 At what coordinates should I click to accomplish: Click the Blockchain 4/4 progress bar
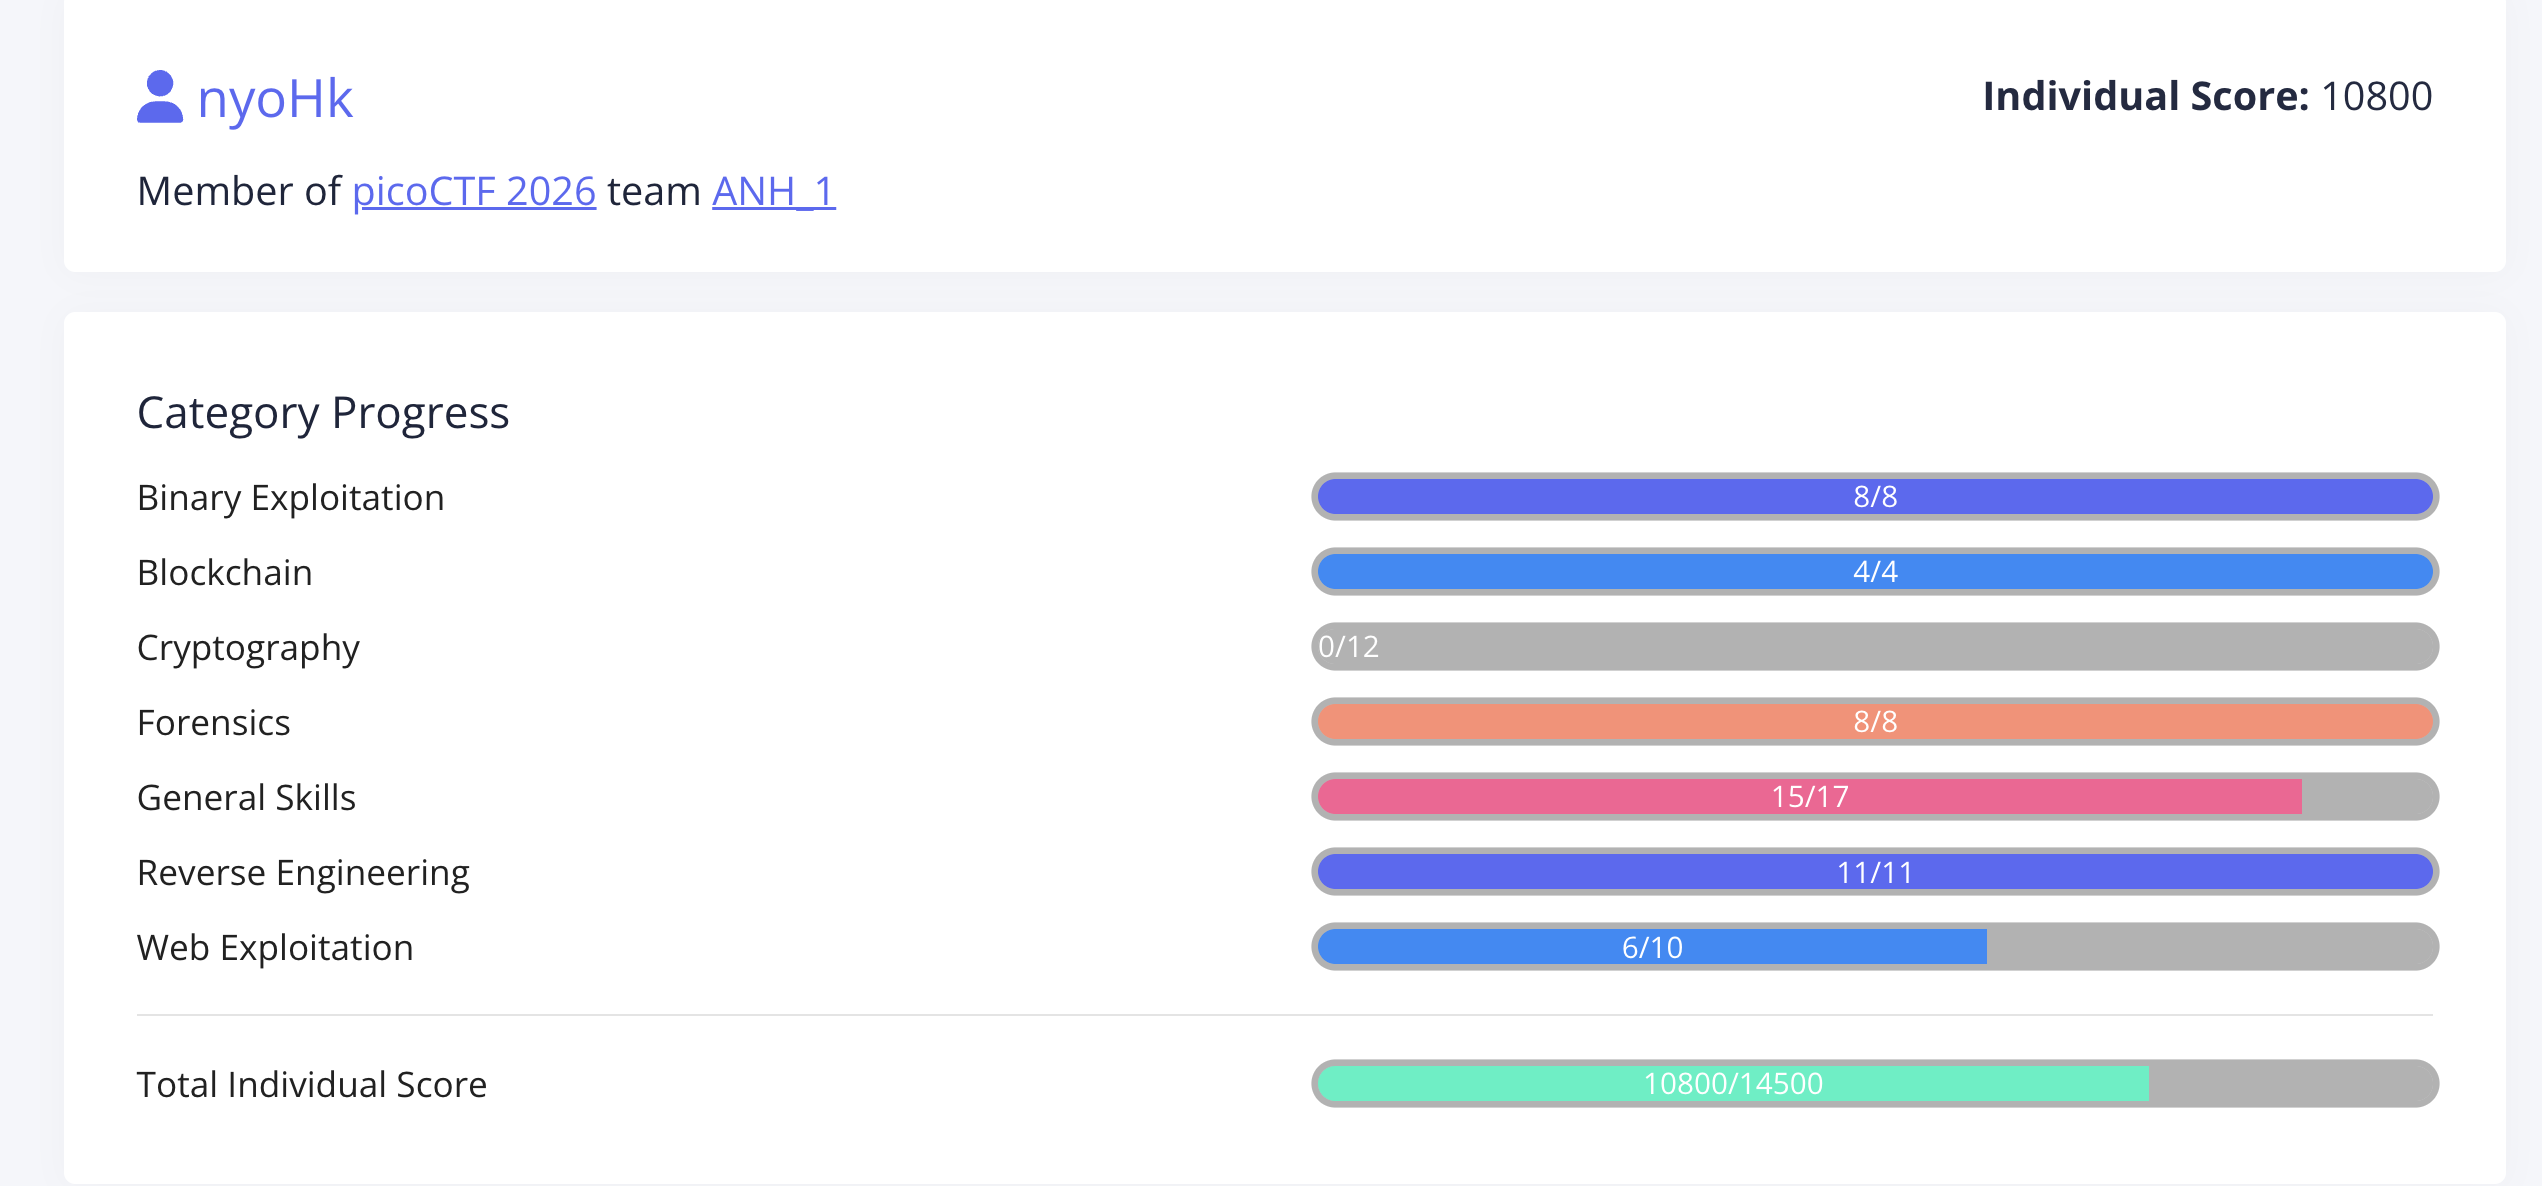point(1875,571)
